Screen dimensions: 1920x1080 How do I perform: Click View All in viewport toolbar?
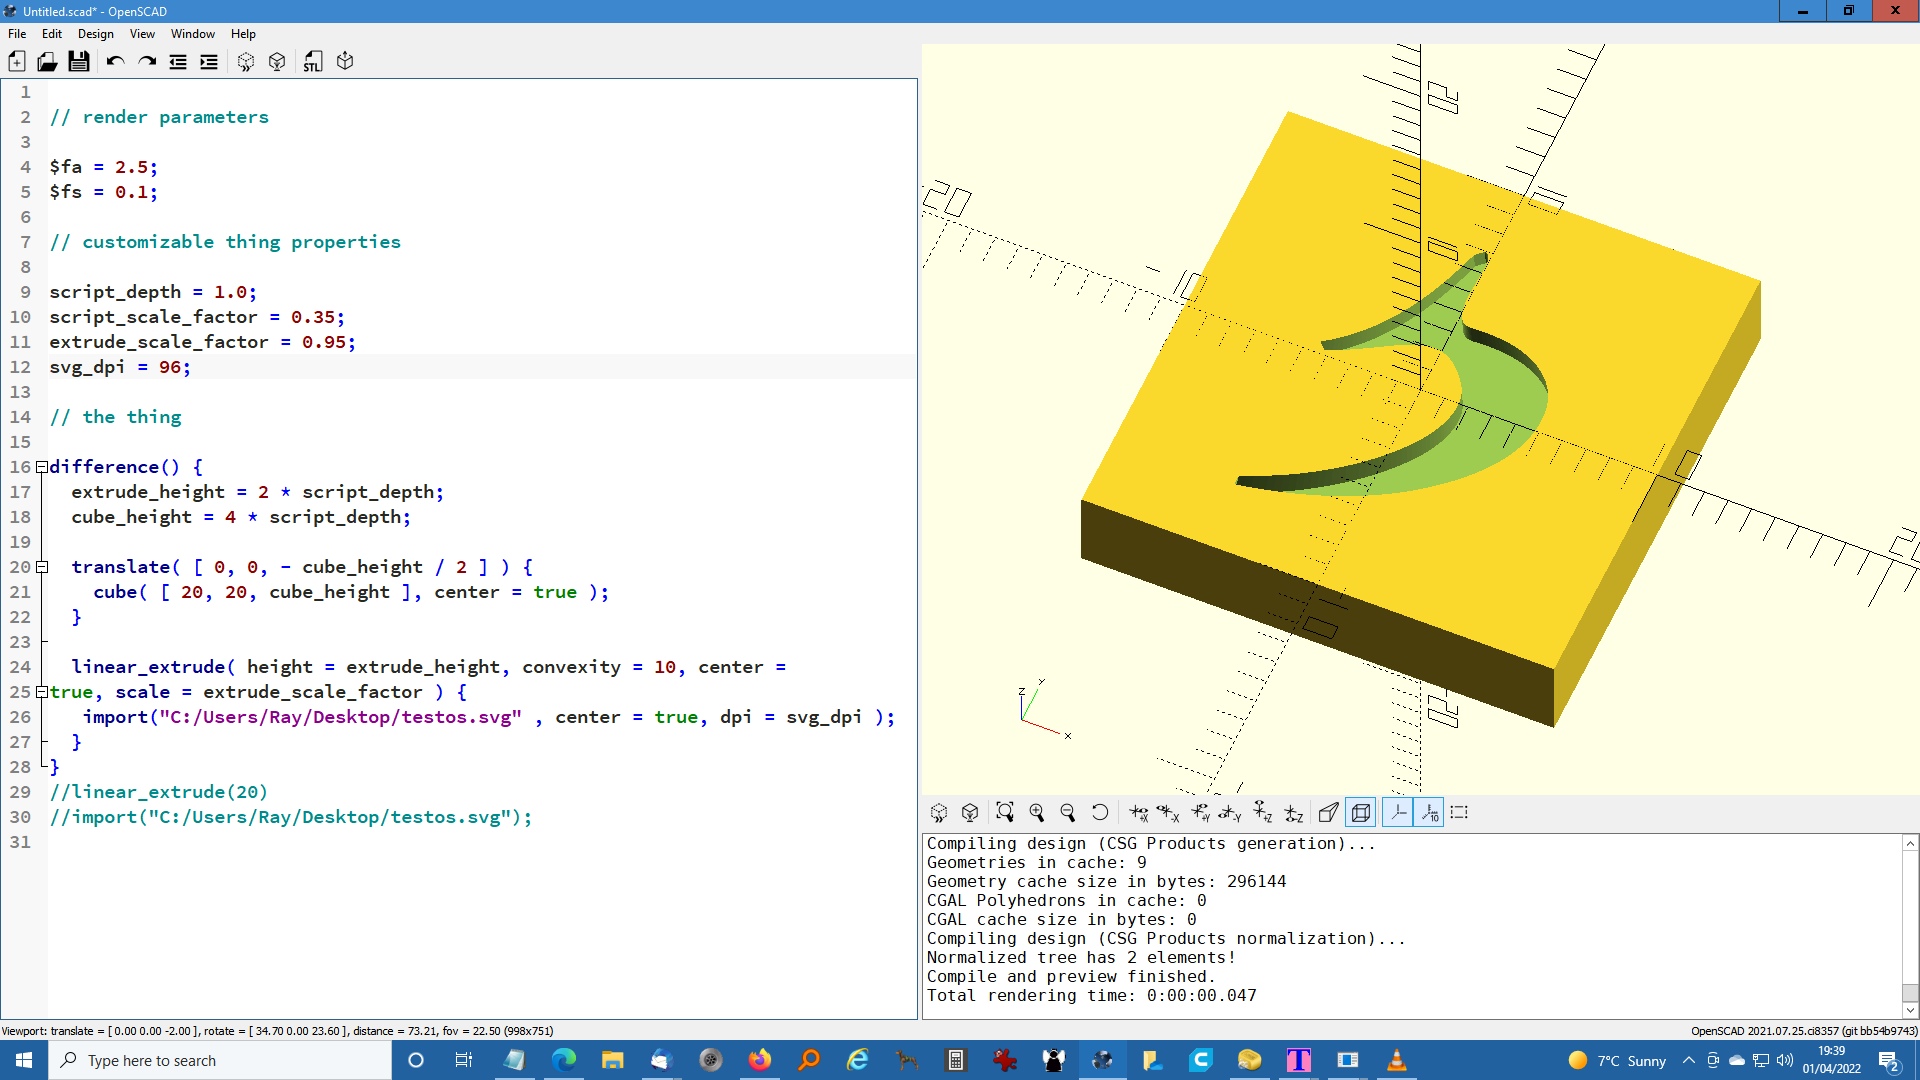tap(1005, 813)
